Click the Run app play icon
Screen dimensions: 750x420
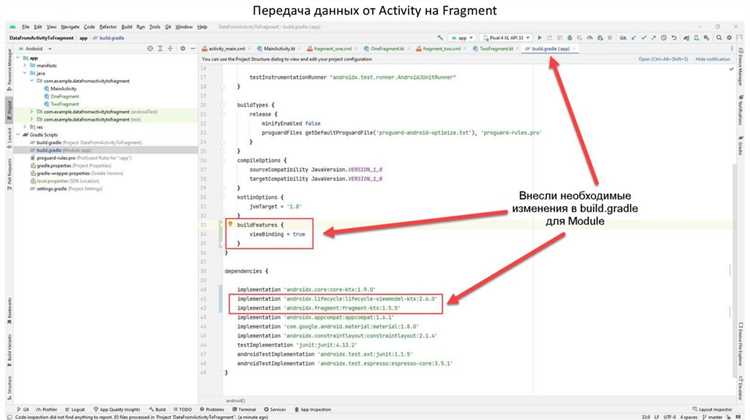[540, 38]
